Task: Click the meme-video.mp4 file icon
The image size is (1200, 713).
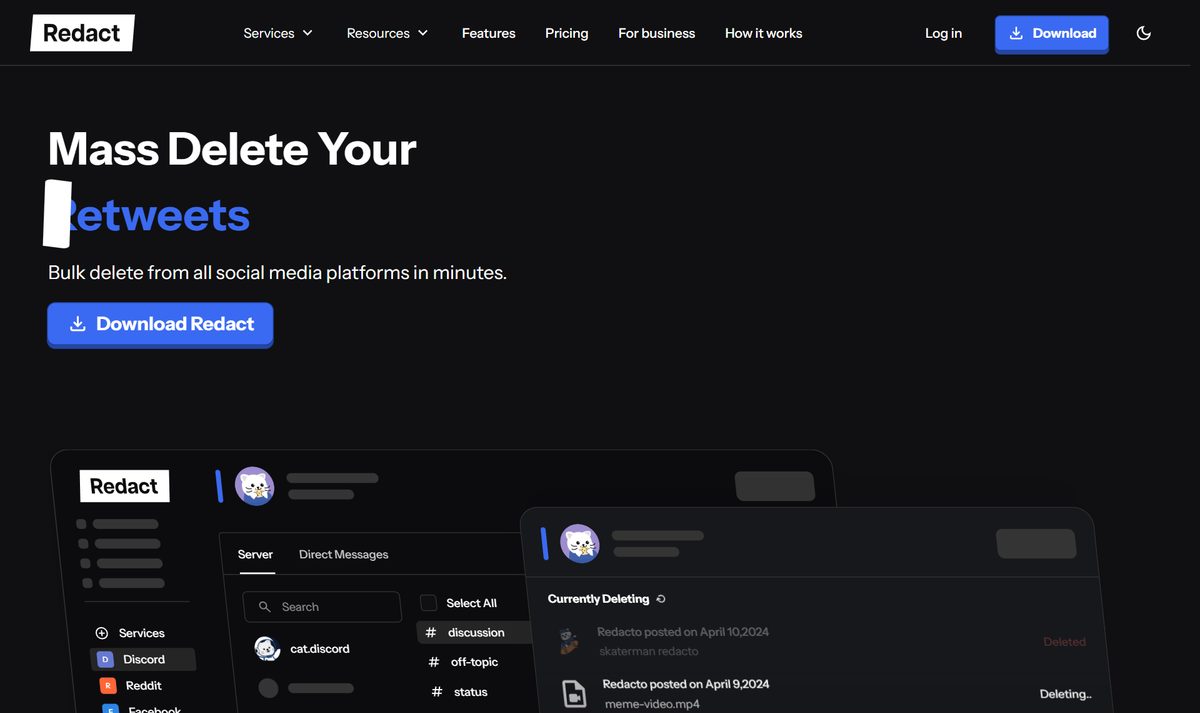Action: coord(574,692)
